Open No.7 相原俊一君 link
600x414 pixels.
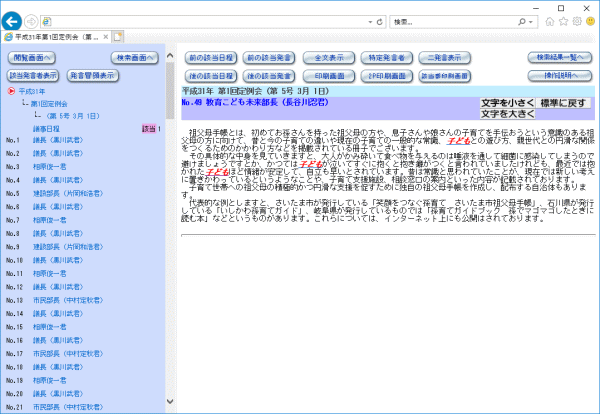[49, 220]
